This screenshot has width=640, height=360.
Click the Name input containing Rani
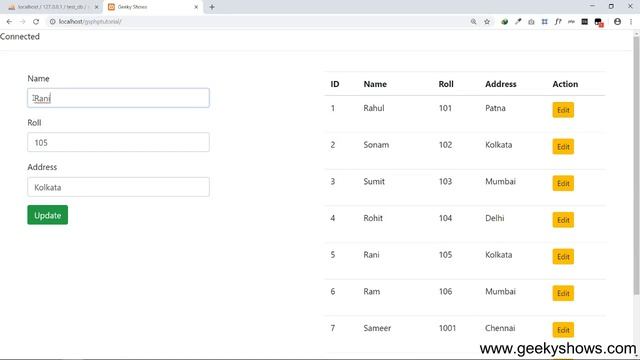(118, 98)
